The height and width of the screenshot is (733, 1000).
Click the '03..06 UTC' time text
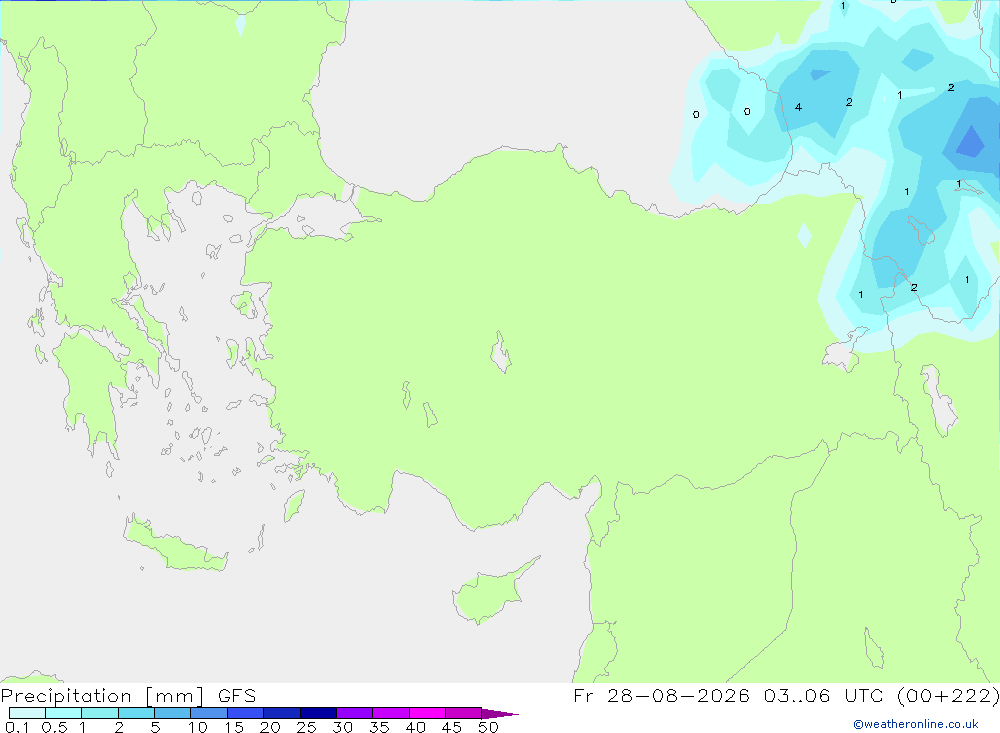point(823,695)
